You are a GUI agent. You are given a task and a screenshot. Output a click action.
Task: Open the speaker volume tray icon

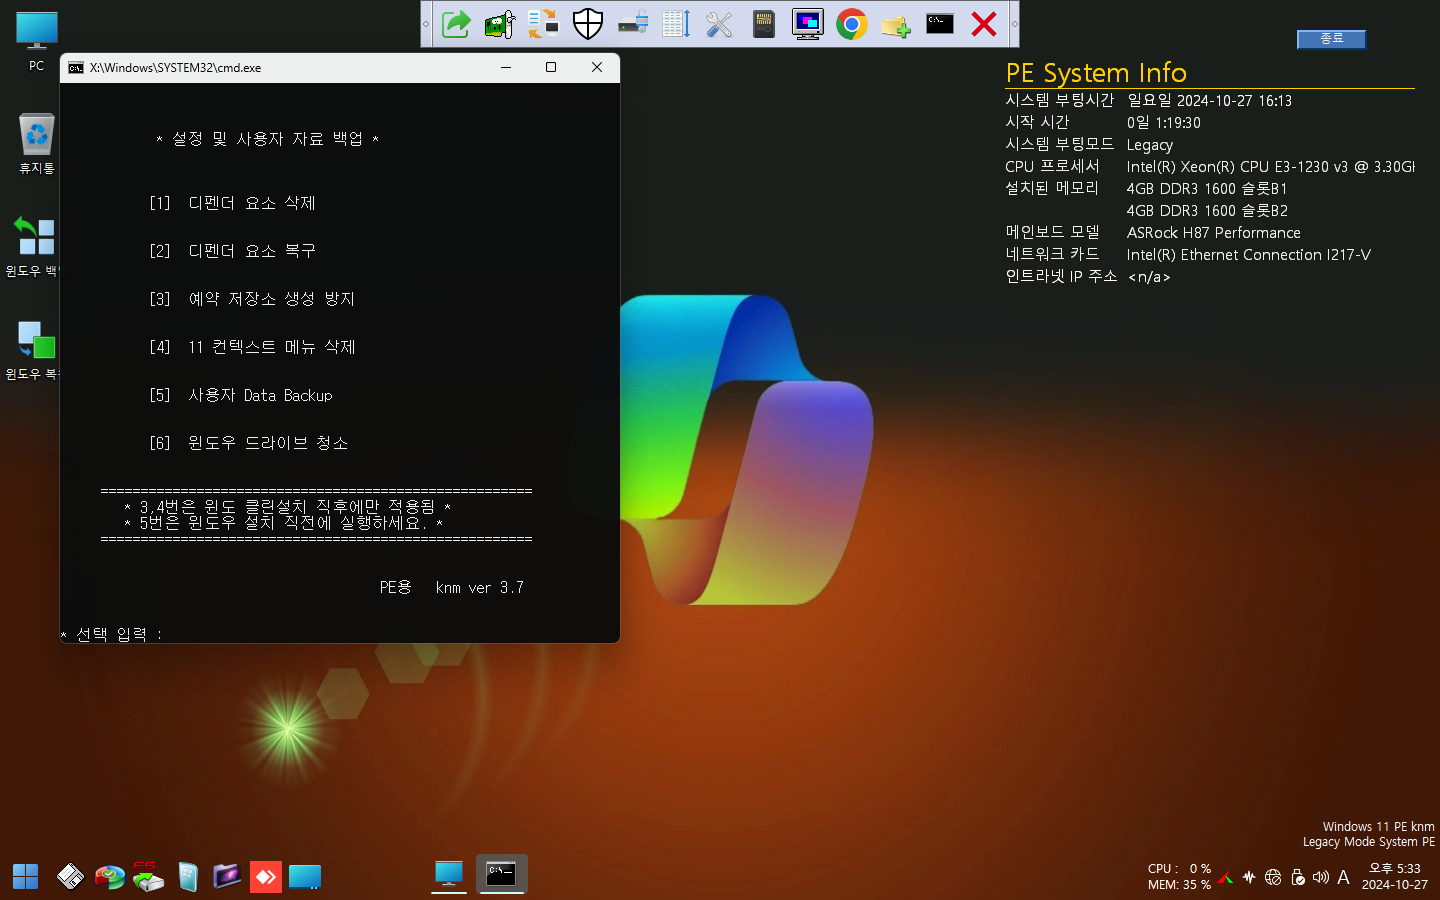point(1320,877)
